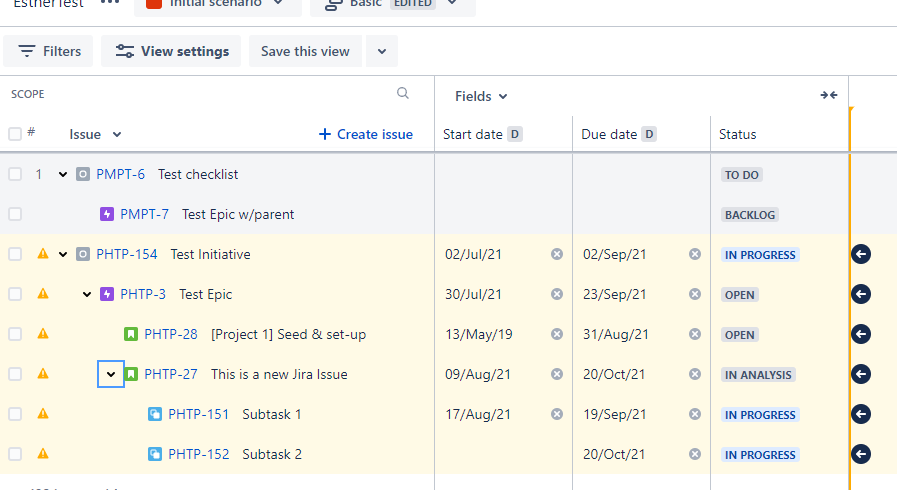Screen dimensions: 897x490
Task: Clear the start date 30/Jul/21 of PHTP-3
Action: click(x=557, y=294)
